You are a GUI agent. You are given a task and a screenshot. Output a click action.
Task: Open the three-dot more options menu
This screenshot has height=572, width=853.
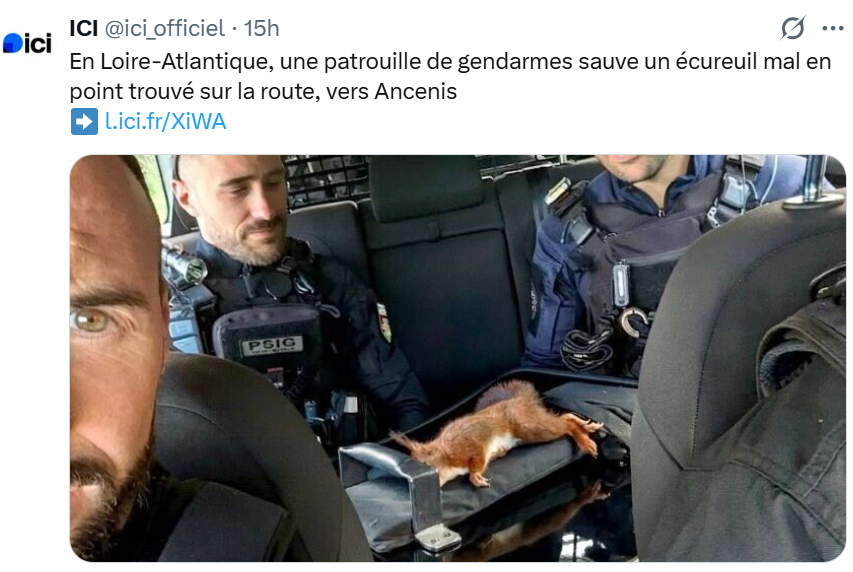pos(832,28)
